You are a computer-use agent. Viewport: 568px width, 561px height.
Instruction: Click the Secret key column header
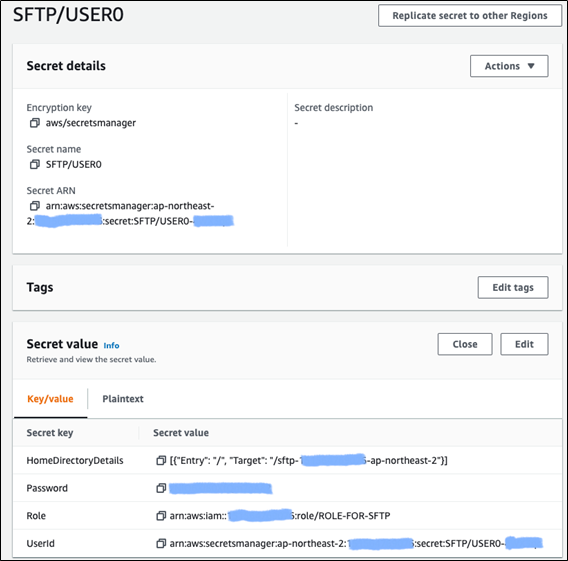coord(50,433)
